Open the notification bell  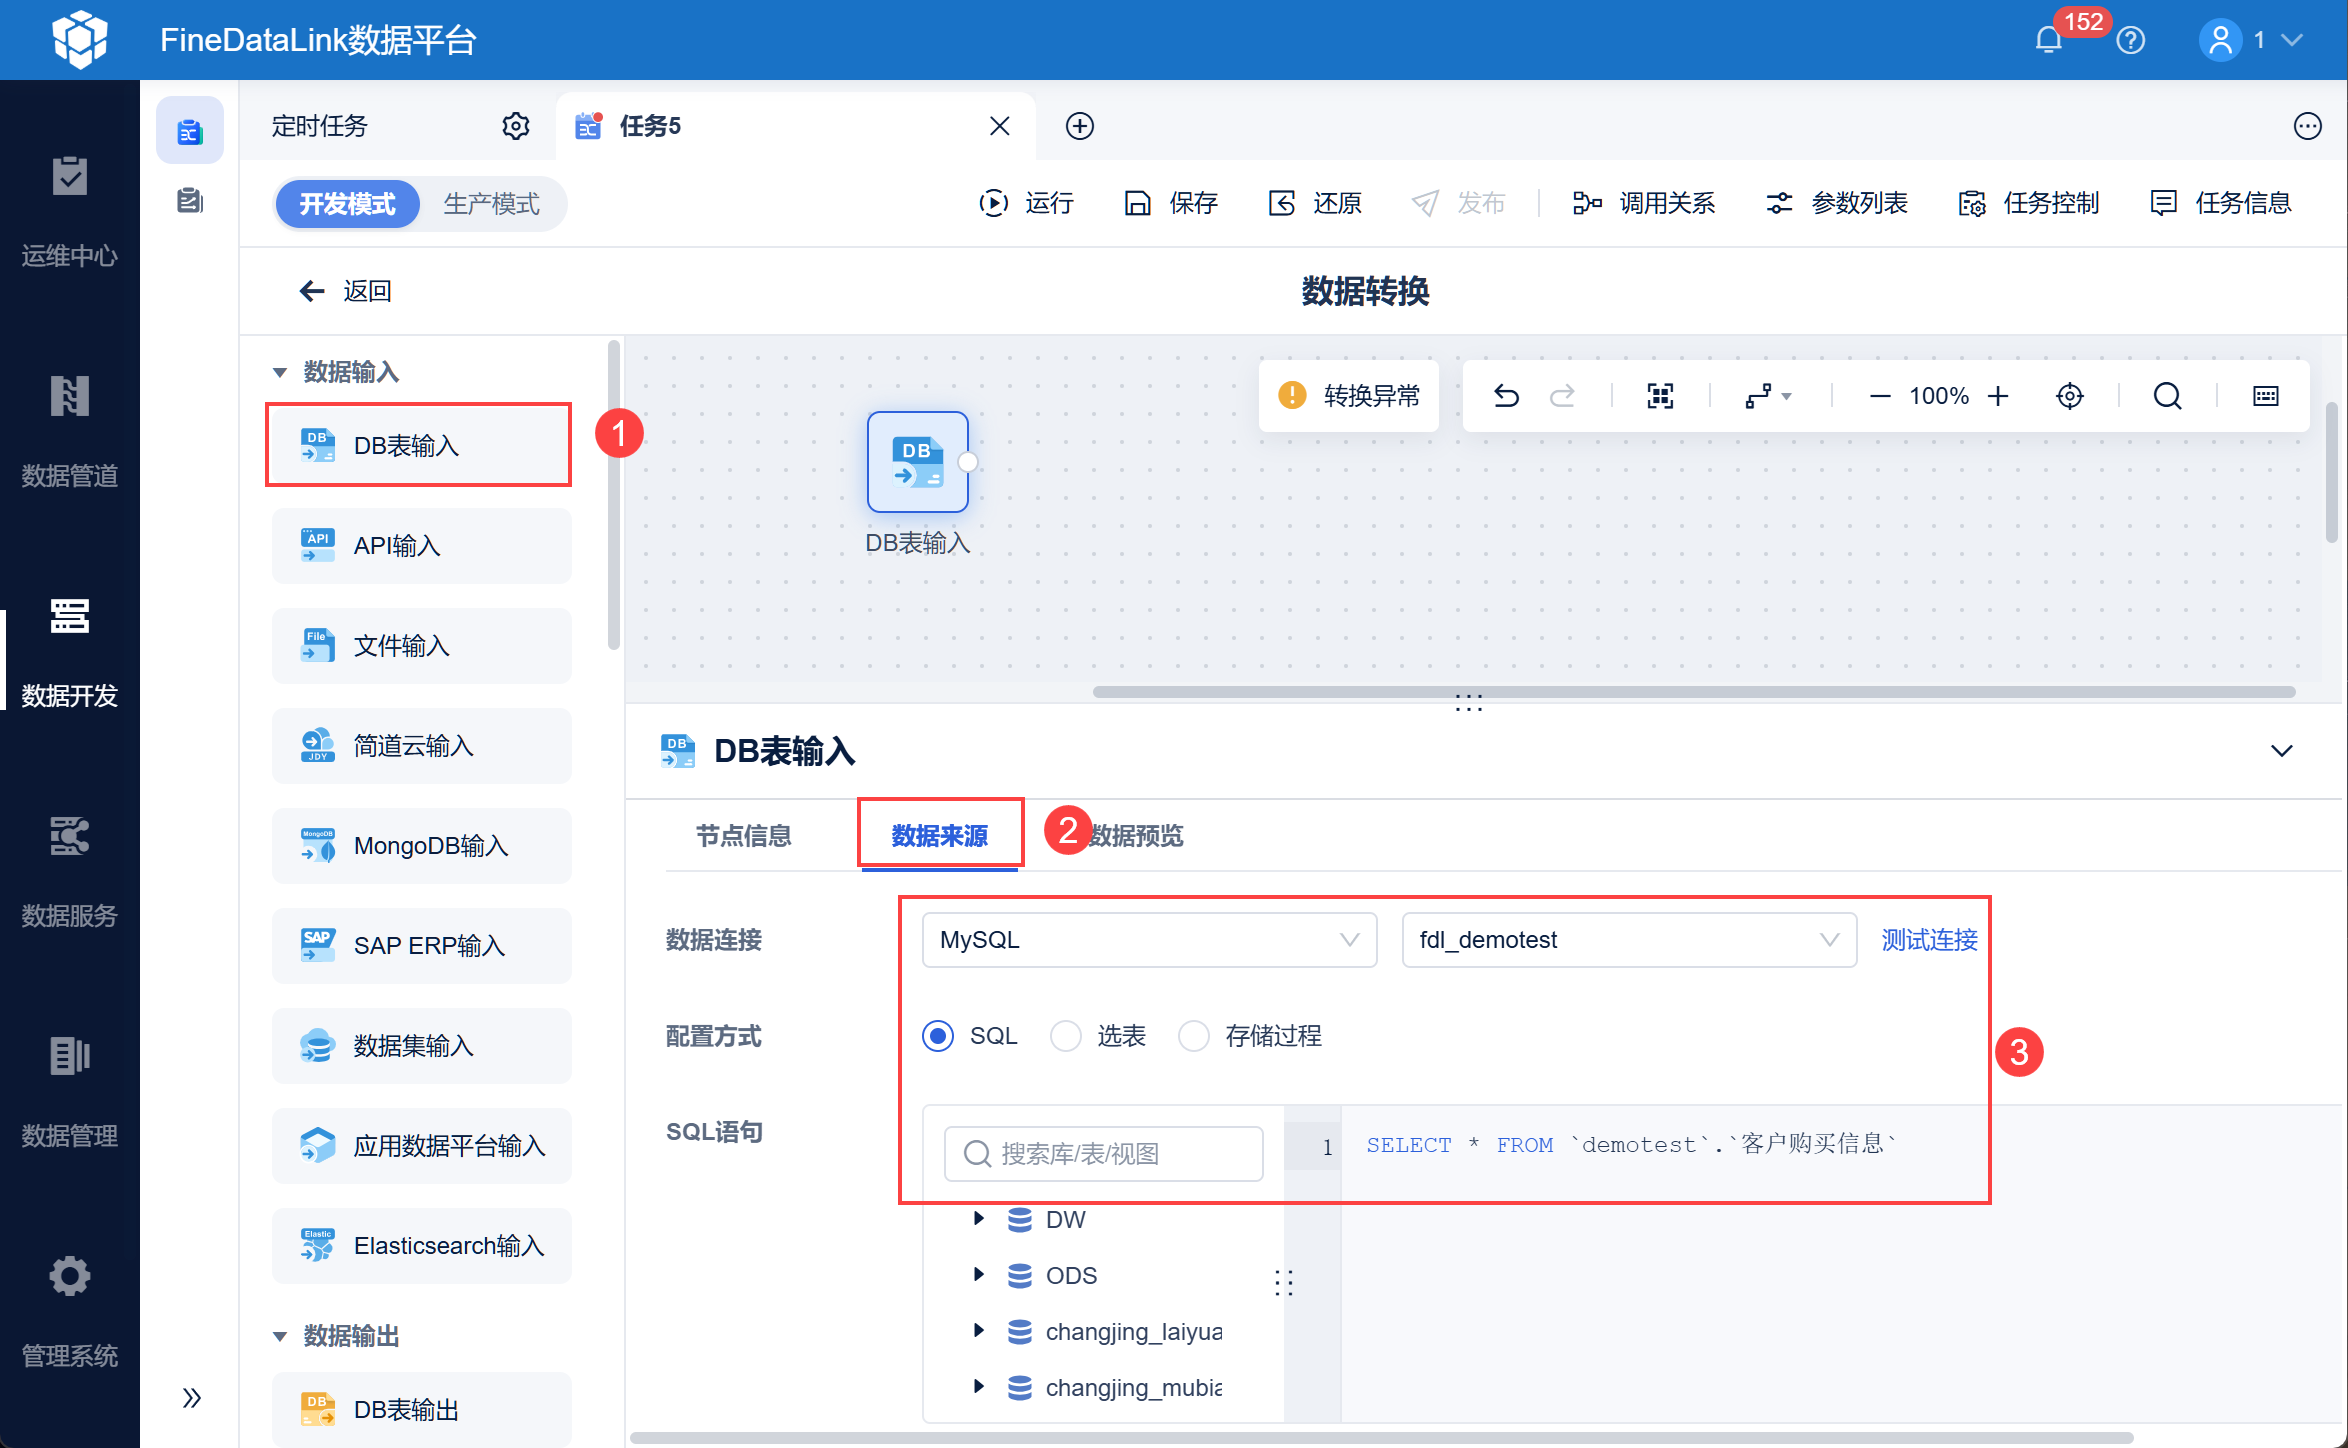[x=2048, y=40]
